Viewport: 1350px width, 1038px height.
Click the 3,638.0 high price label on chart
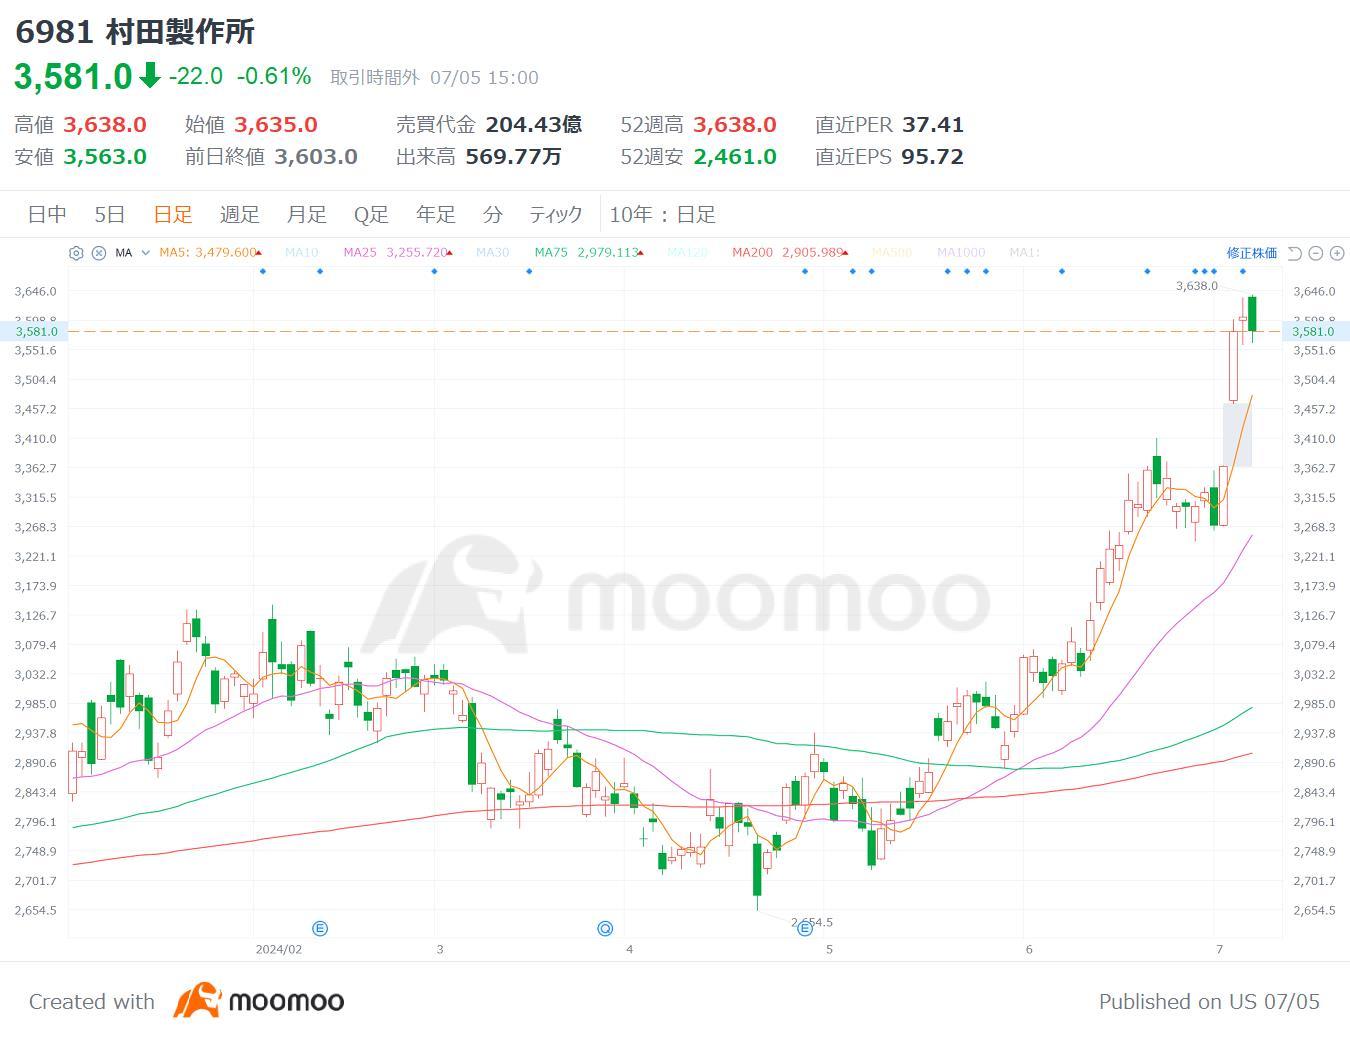1196,286
